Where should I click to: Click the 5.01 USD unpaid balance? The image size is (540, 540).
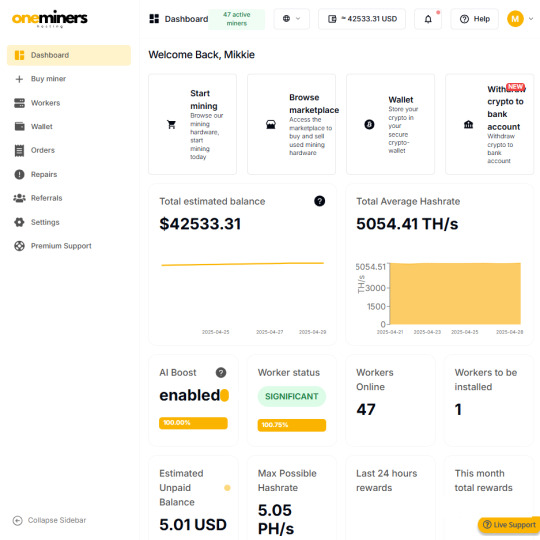click(193, 525)
